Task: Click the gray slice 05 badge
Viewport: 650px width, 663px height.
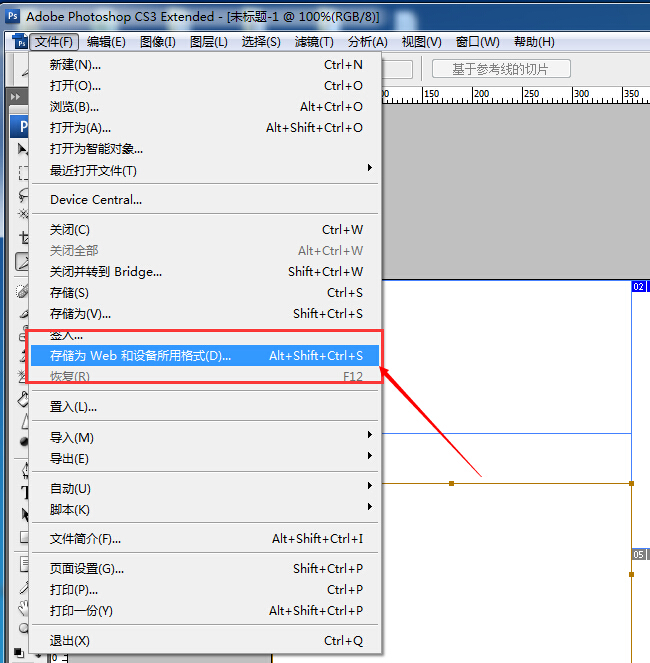Action: coord(639,554)
